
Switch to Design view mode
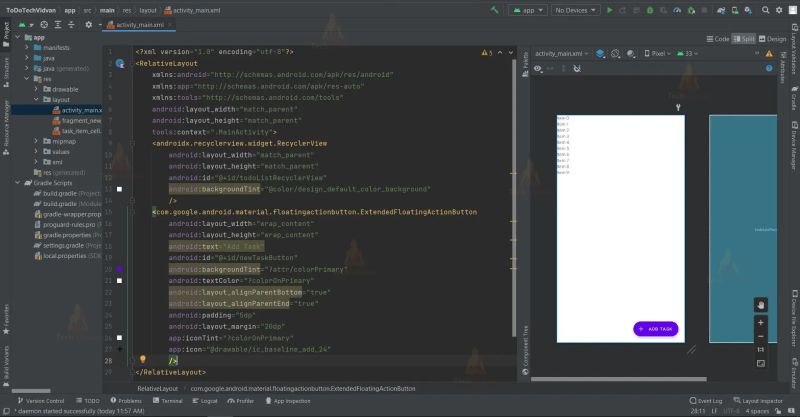coord(772,39)
